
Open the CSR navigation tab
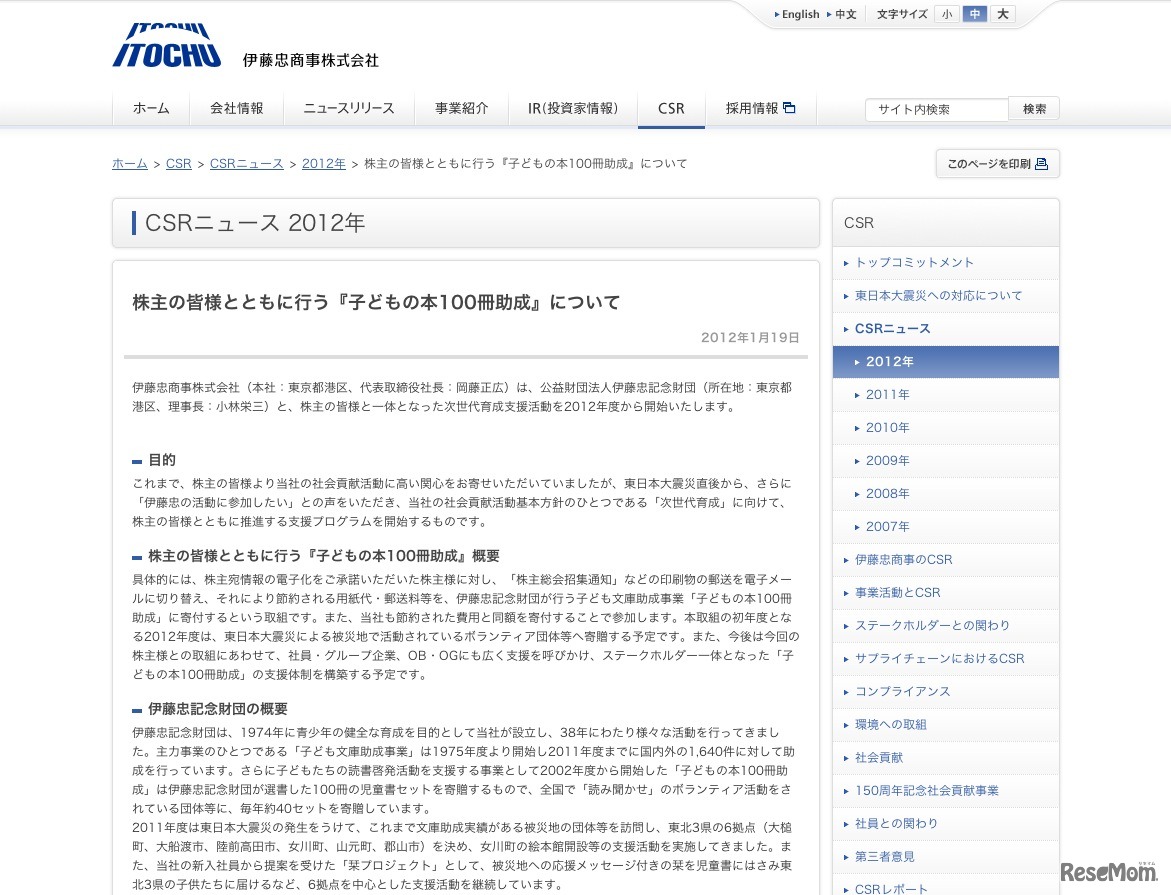671,109
